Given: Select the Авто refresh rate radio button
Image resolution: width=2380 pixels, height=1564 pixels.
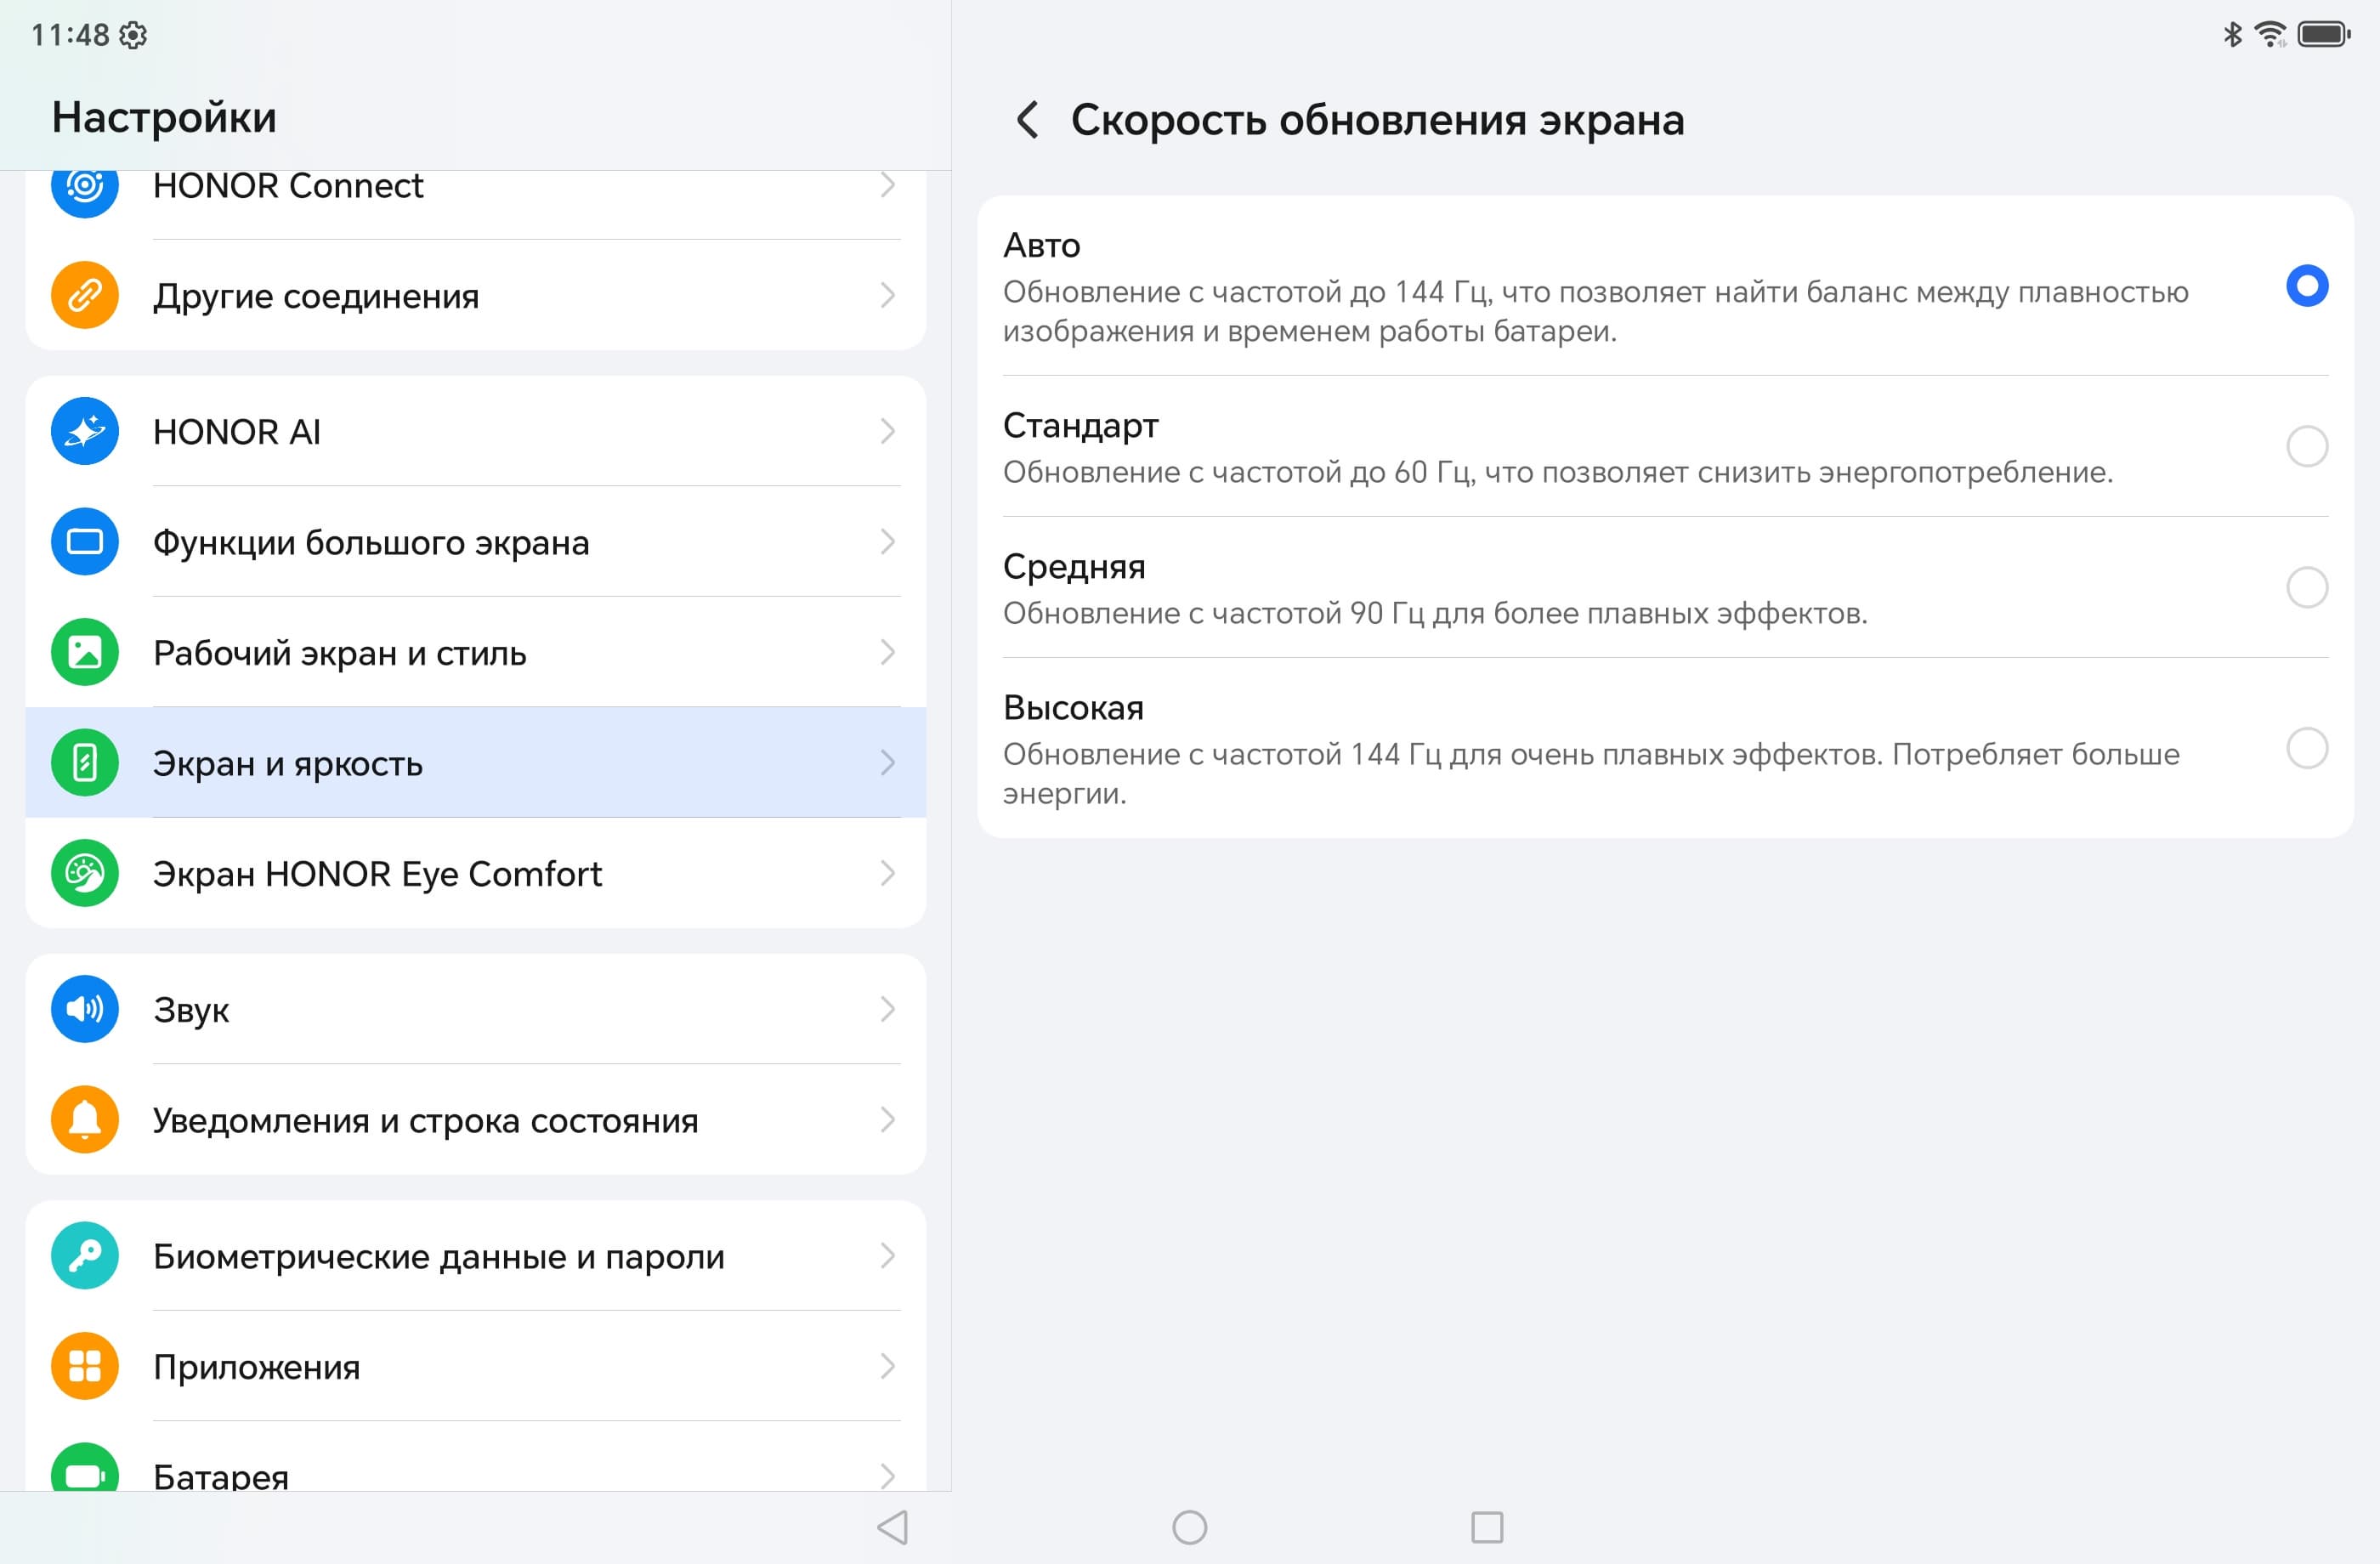Looking at the screenshot, I should 2306,286.
